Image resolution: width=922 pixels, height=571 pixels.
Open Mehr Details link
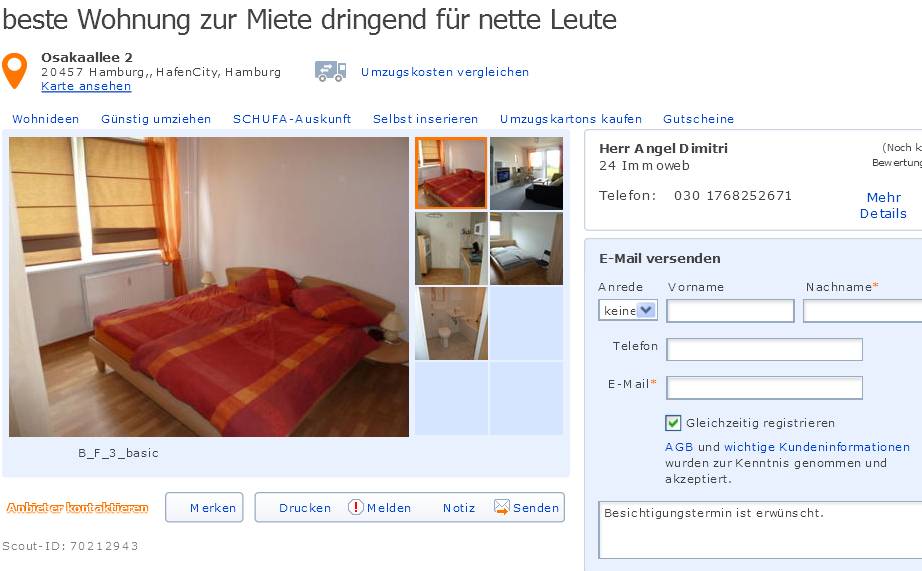point(883,205)
